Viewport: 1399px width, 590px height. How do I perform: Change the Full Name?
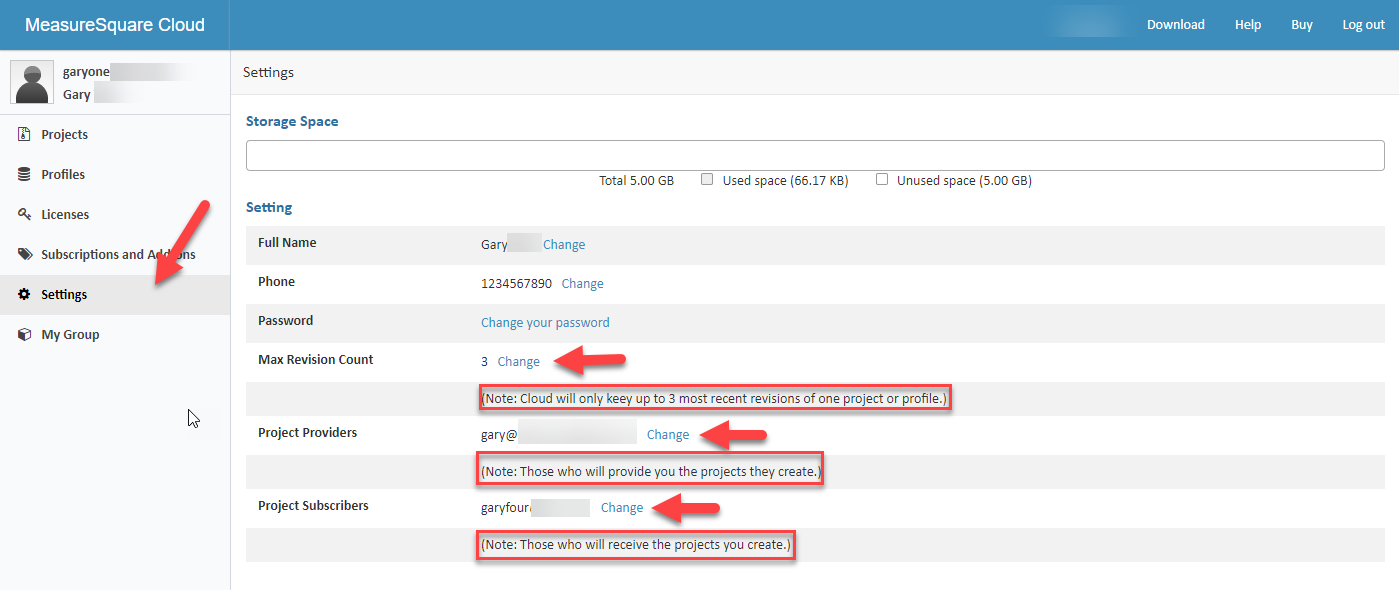pos(564,245)
